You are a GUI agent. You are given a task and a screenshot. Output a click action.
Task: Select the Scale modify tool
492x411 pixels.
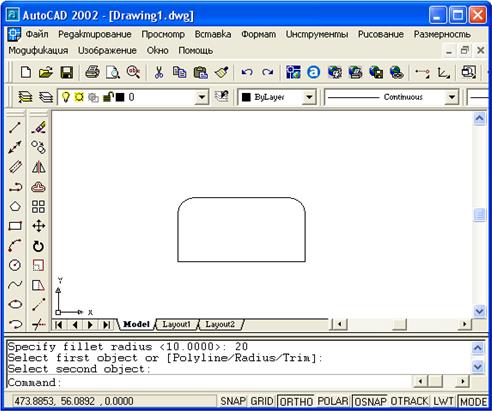[x=39, y=266]
